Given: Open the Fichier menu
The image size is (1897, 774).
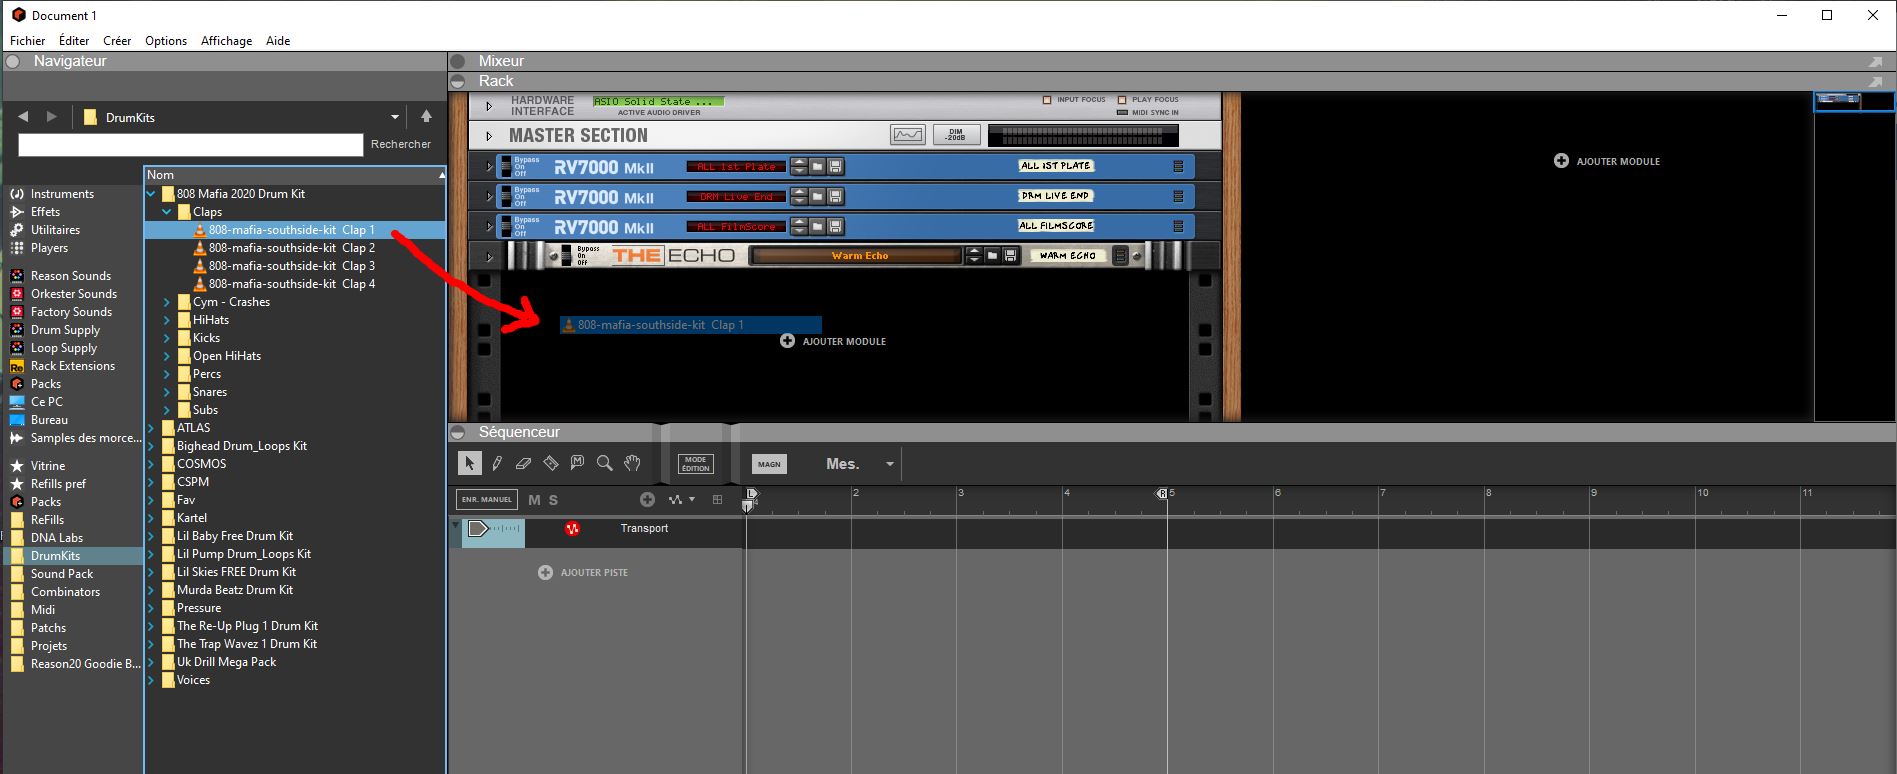Looking at the screenshot, I should coord(27,41).
